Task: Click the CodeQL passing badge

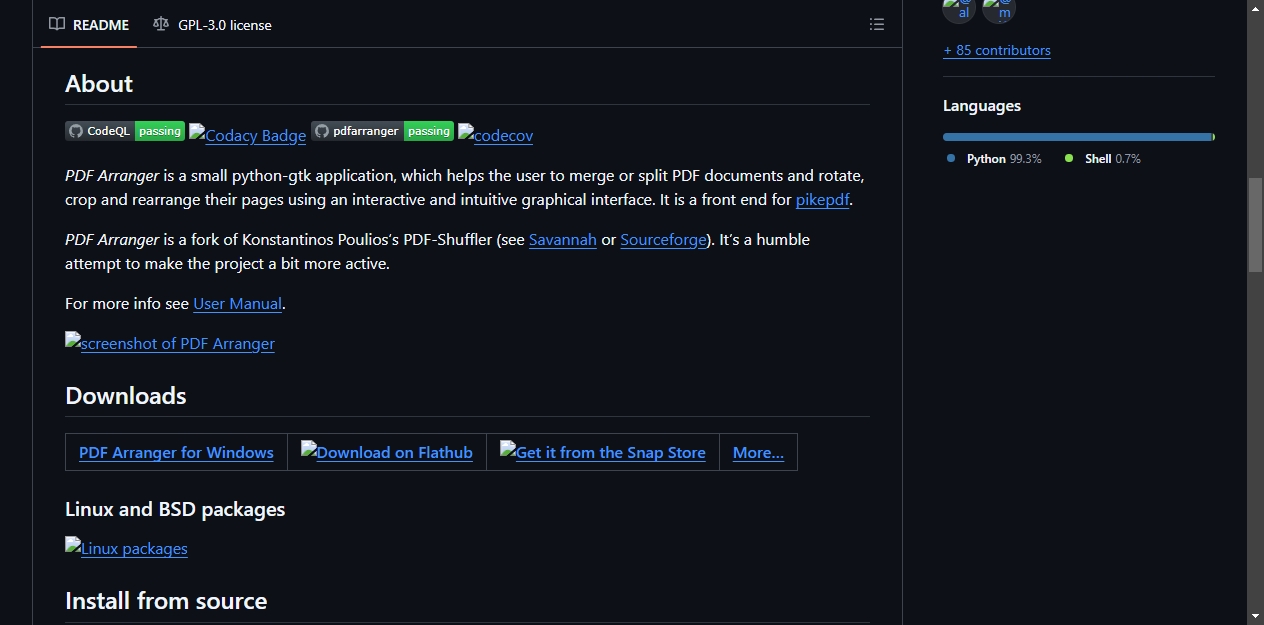Action: tap(125, 131)
